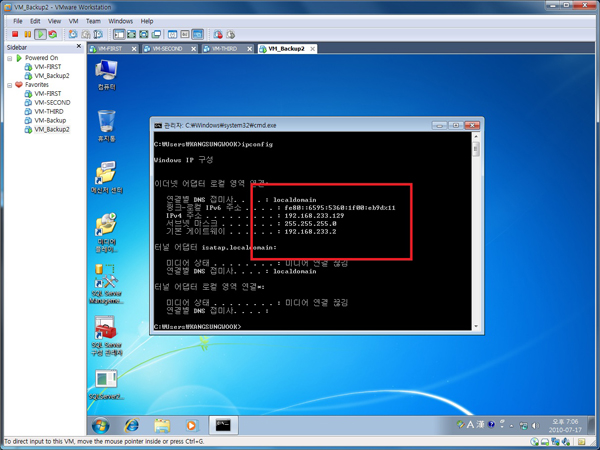Open the Help menu

coord(147,21)
